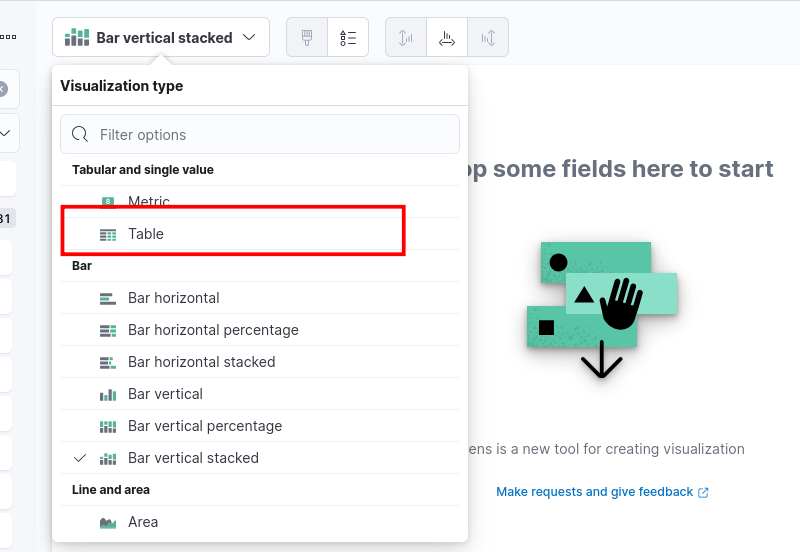Open visual options via the brush icon
Screen dimensions: 800x552
point(307,38)
